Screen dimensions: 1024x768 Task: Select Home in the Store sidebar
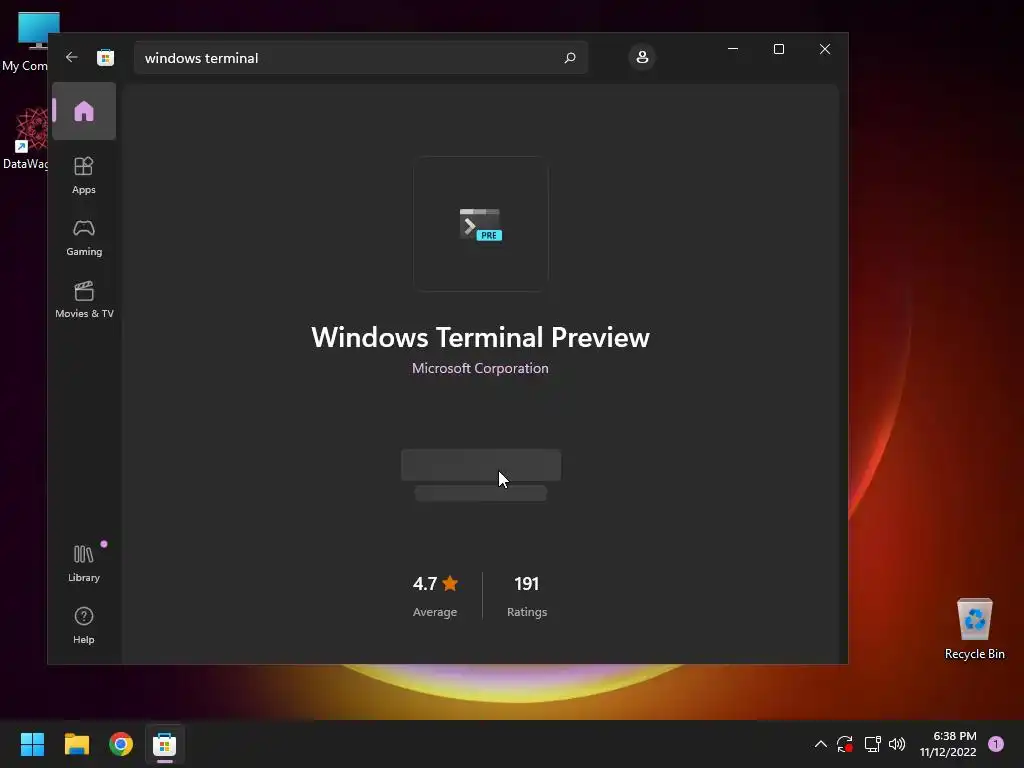click(x=84, y=111)
